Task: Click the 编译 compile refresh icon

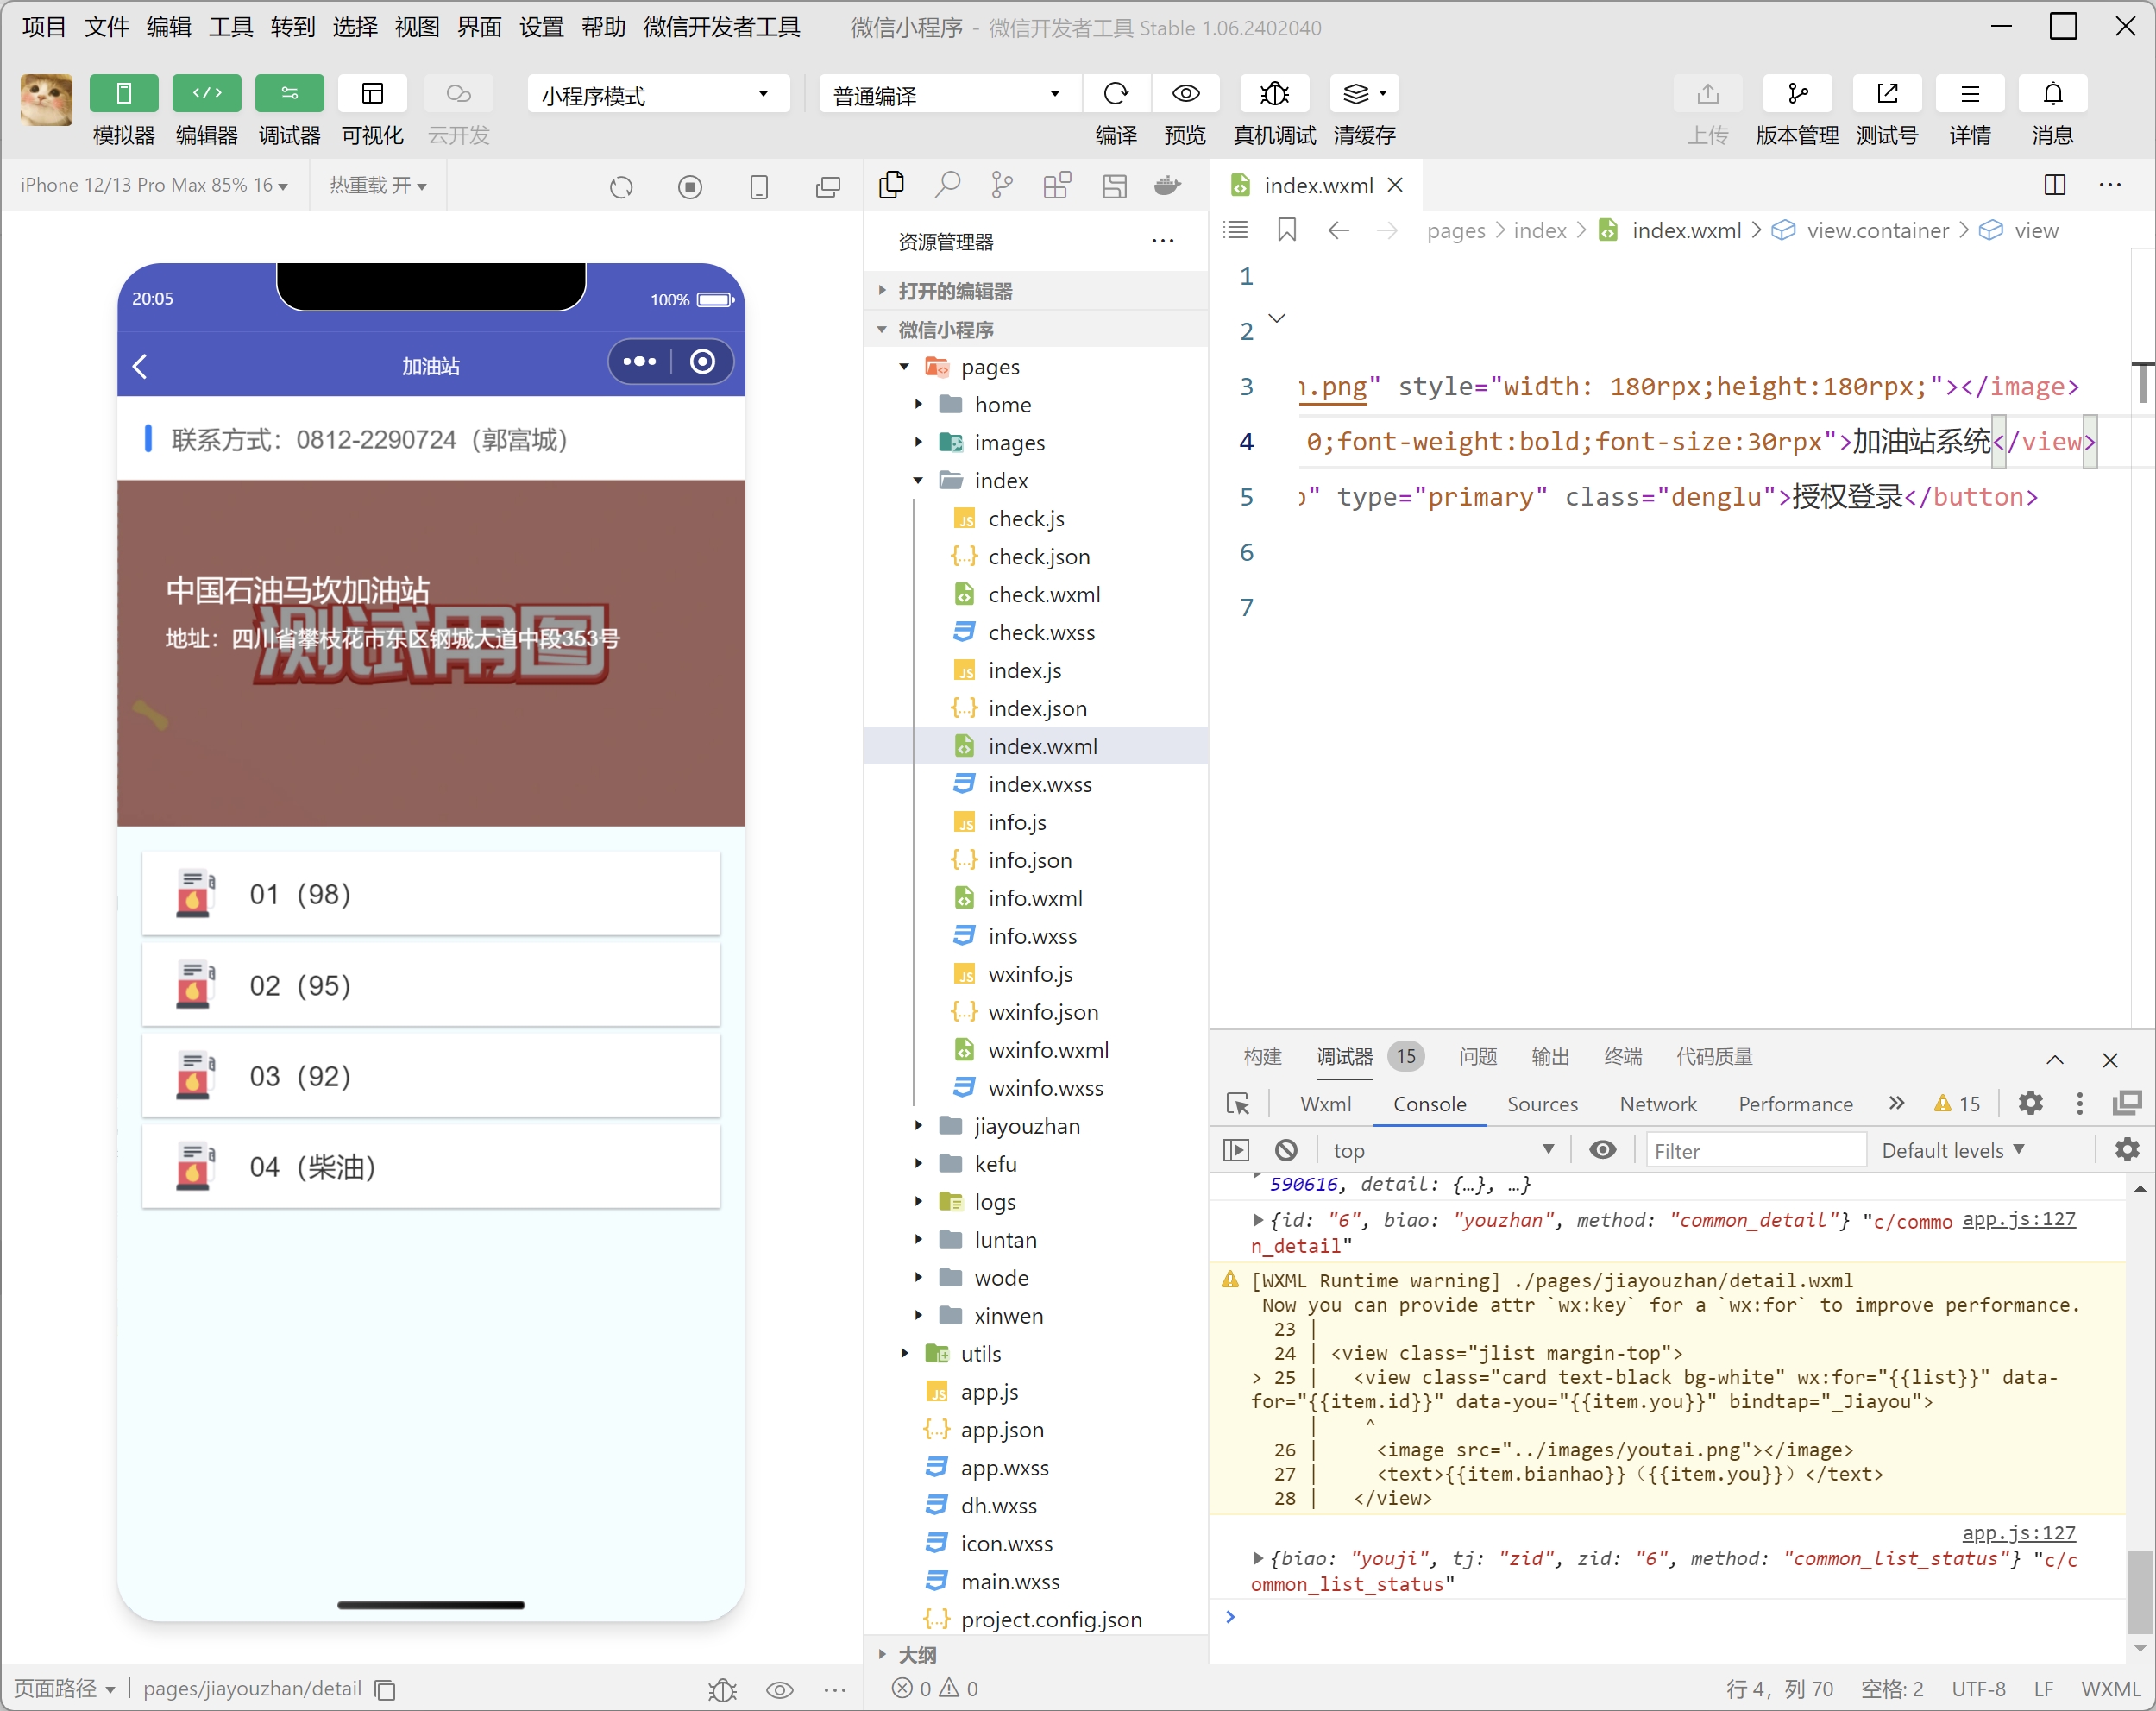Action: pyautogui.click(x=1116, y=94)
